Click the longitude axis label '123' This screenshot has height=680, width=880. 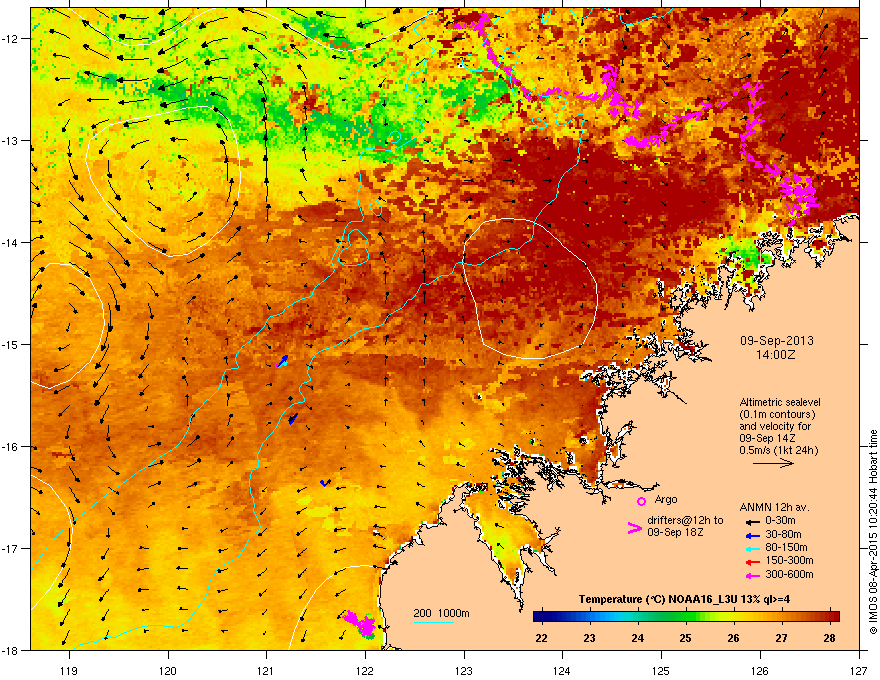point(464,670)
